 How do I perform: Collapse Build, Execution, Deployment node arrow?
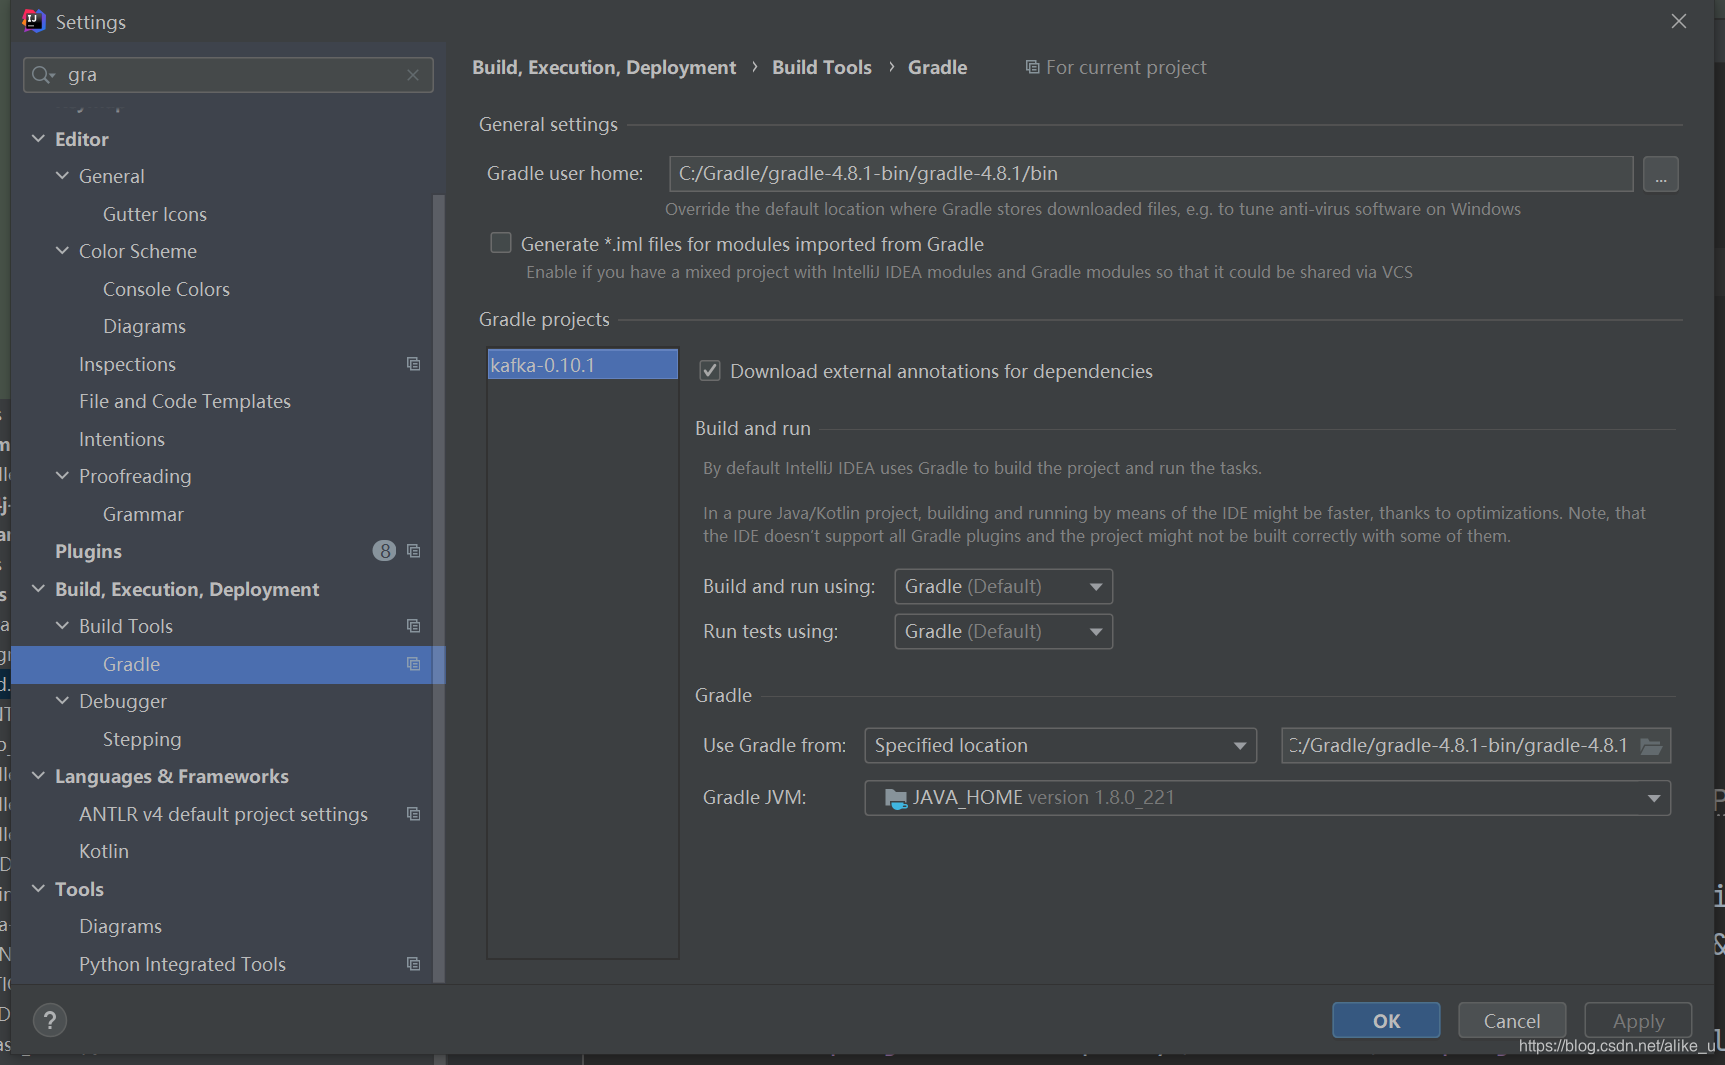pyautogui.click(x=38, y=589)
